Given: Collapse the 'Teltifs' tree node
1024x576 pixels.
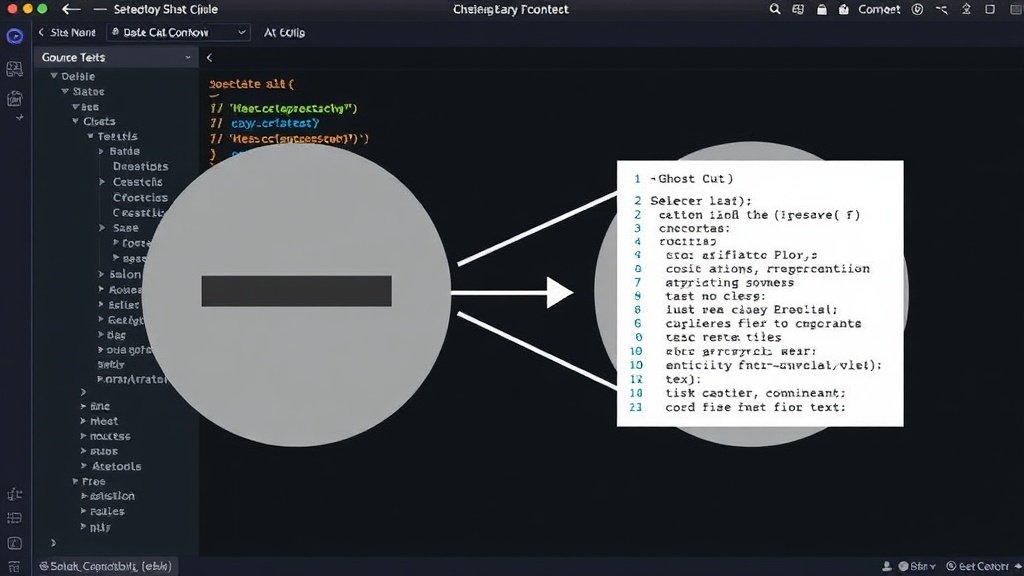Looking at the screenshot, I should tap(90, 136).
